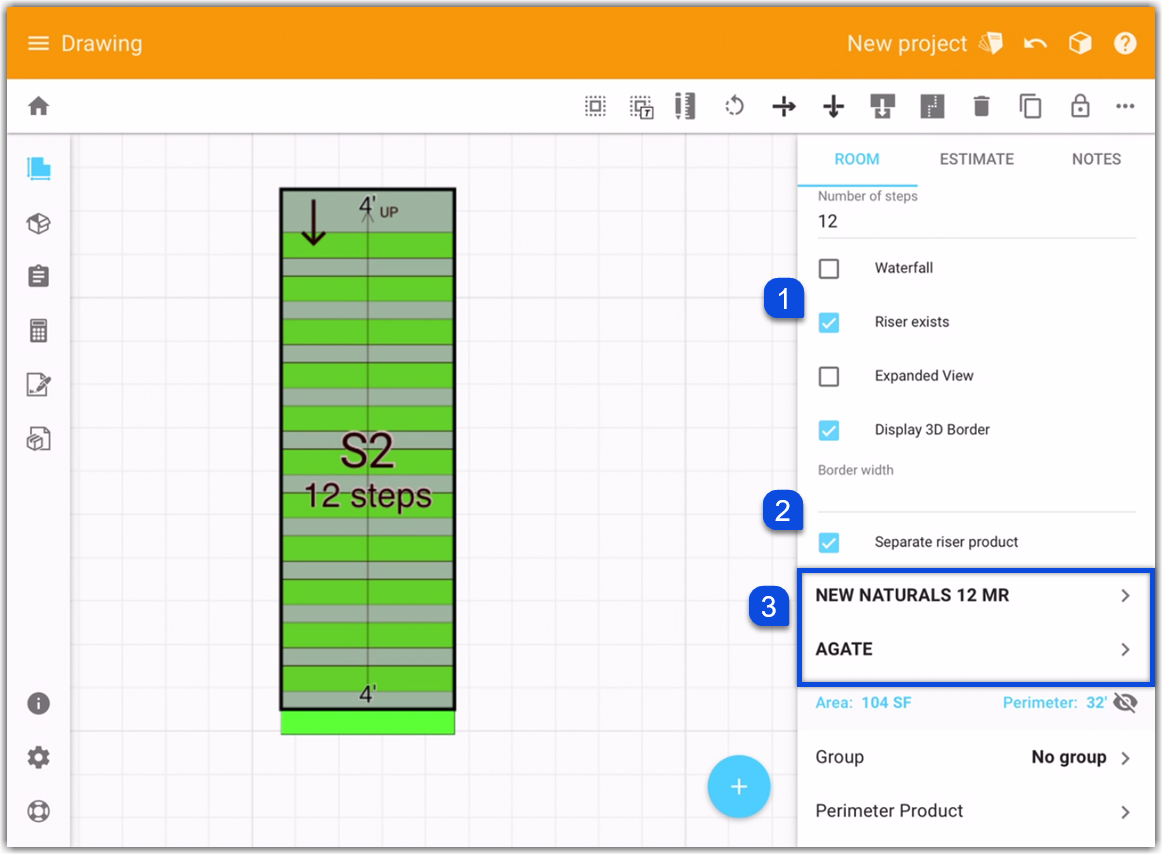Image resolution: width=1163 pixels, height=855 pixels.
Task: Open the help question mark icon
Action: point(1125,44)
